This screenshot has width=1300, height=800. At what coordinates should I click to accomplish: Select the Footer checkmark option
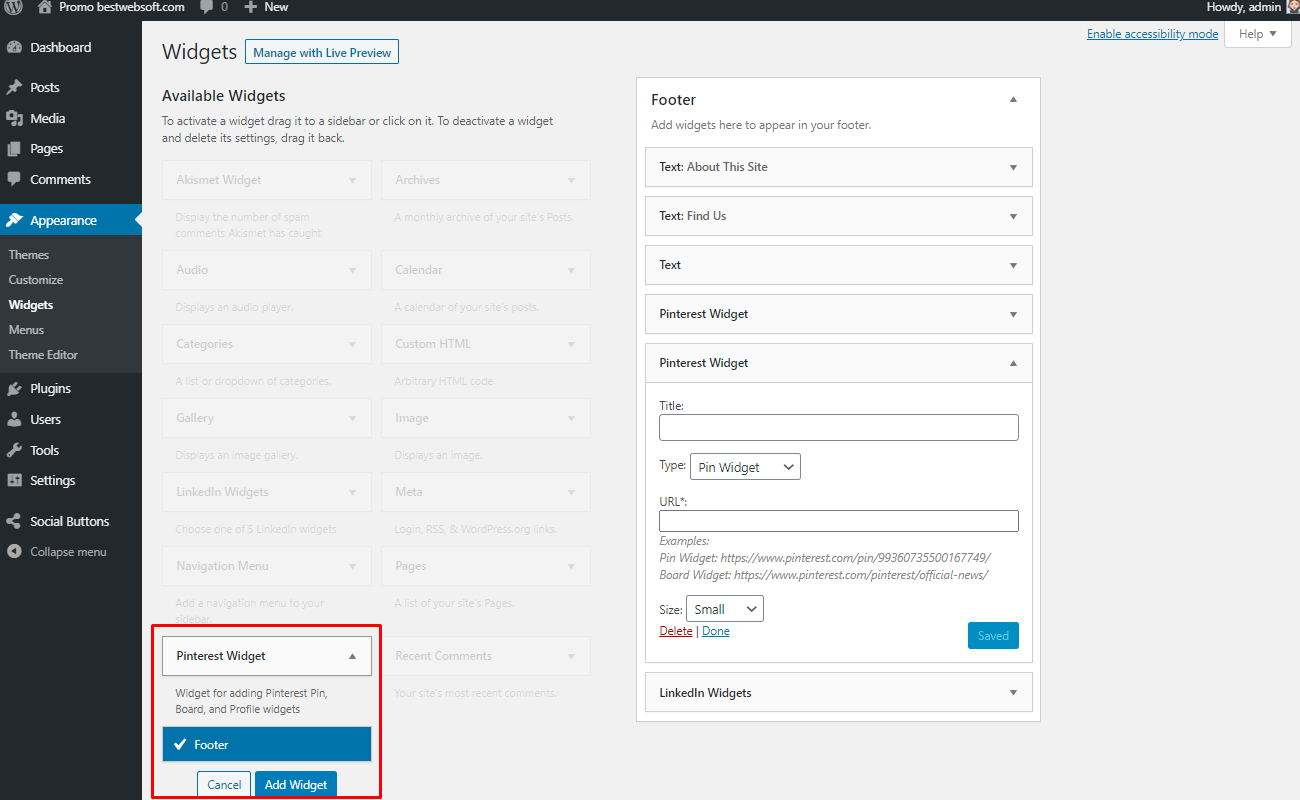click(267, 744)
